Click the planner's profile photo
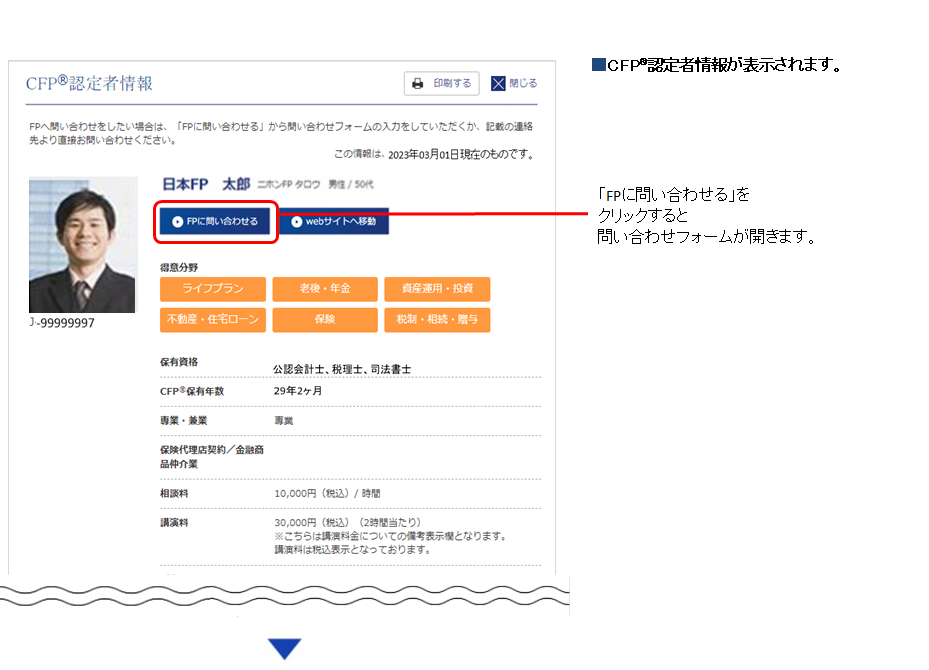The width and height of the screenshot is (929, 670). (83, 245)
